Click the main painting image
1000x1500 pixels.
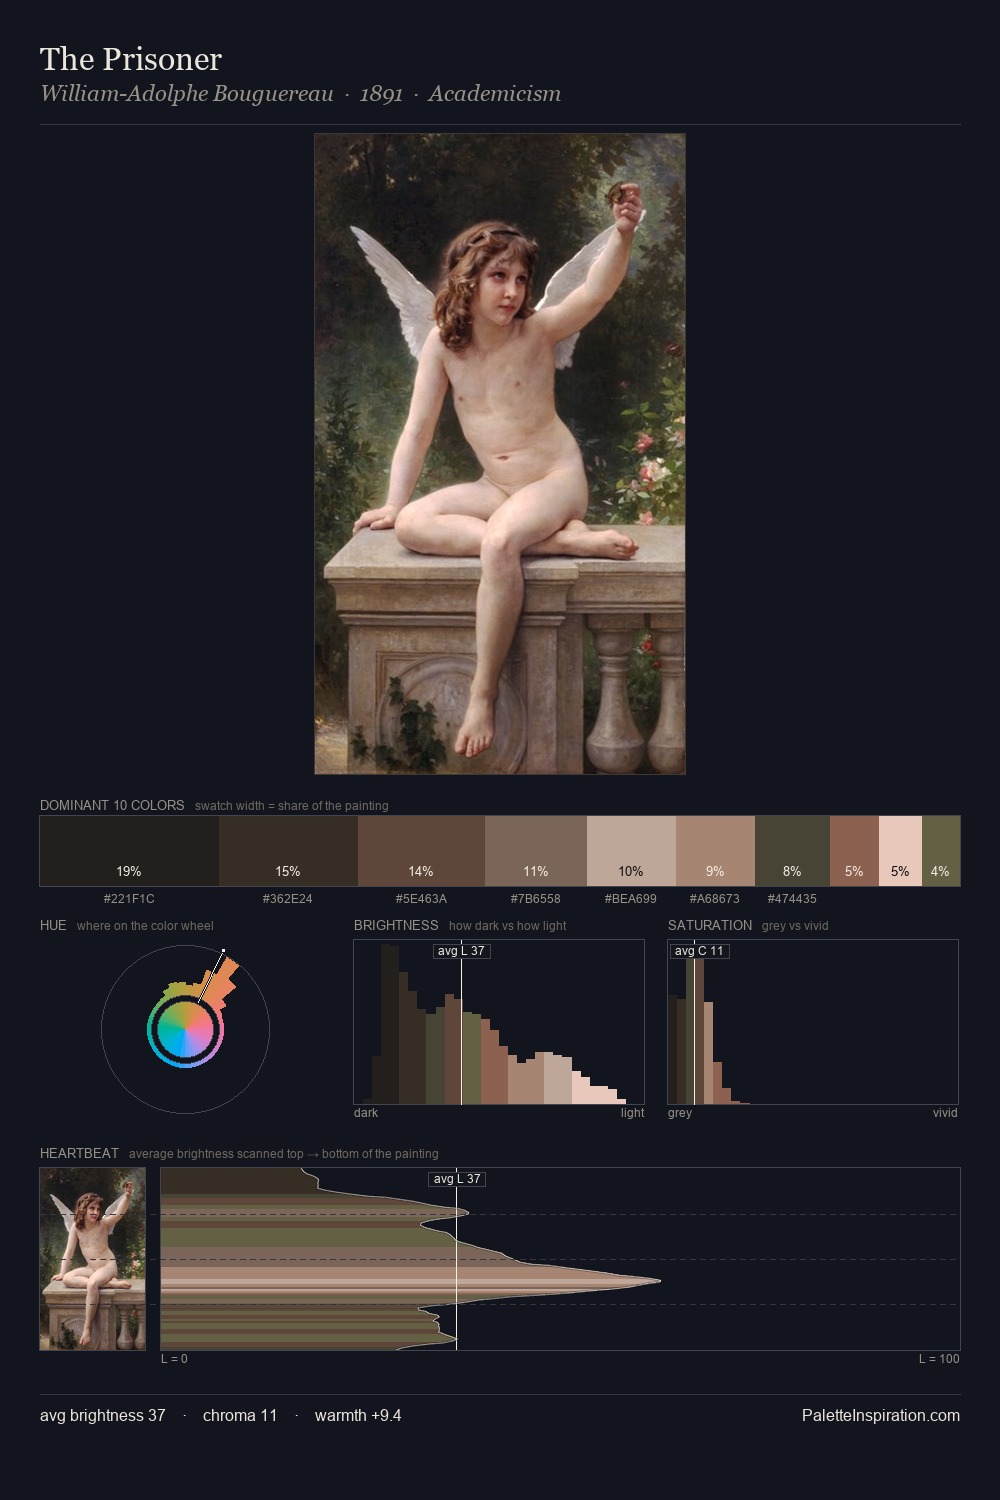(500, 454)
